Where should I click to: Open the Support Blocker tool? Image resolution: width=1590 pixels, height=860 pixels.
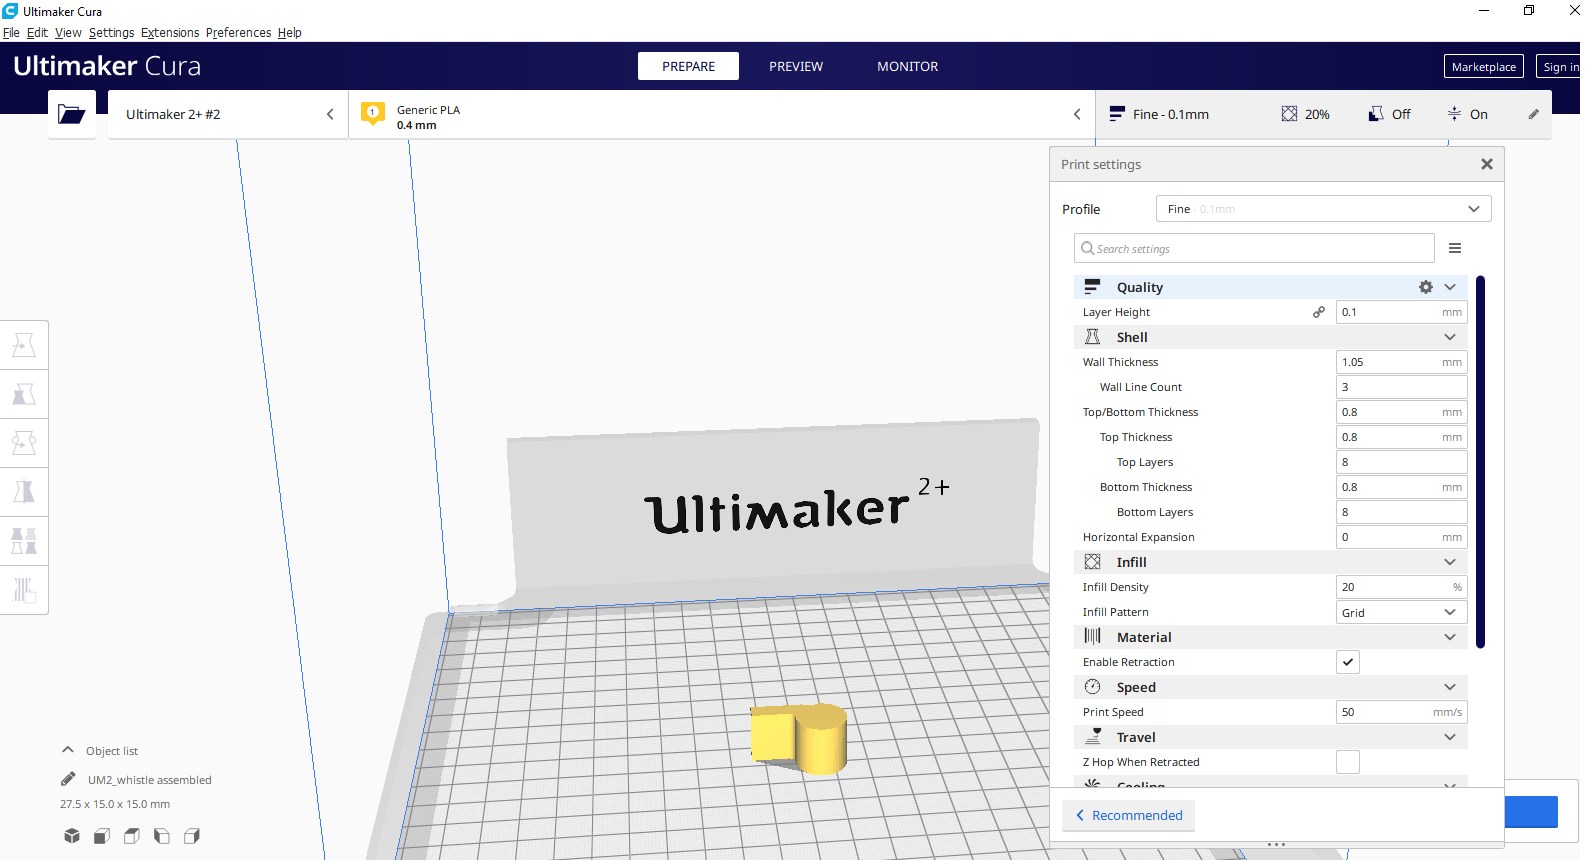click(24, 590)
